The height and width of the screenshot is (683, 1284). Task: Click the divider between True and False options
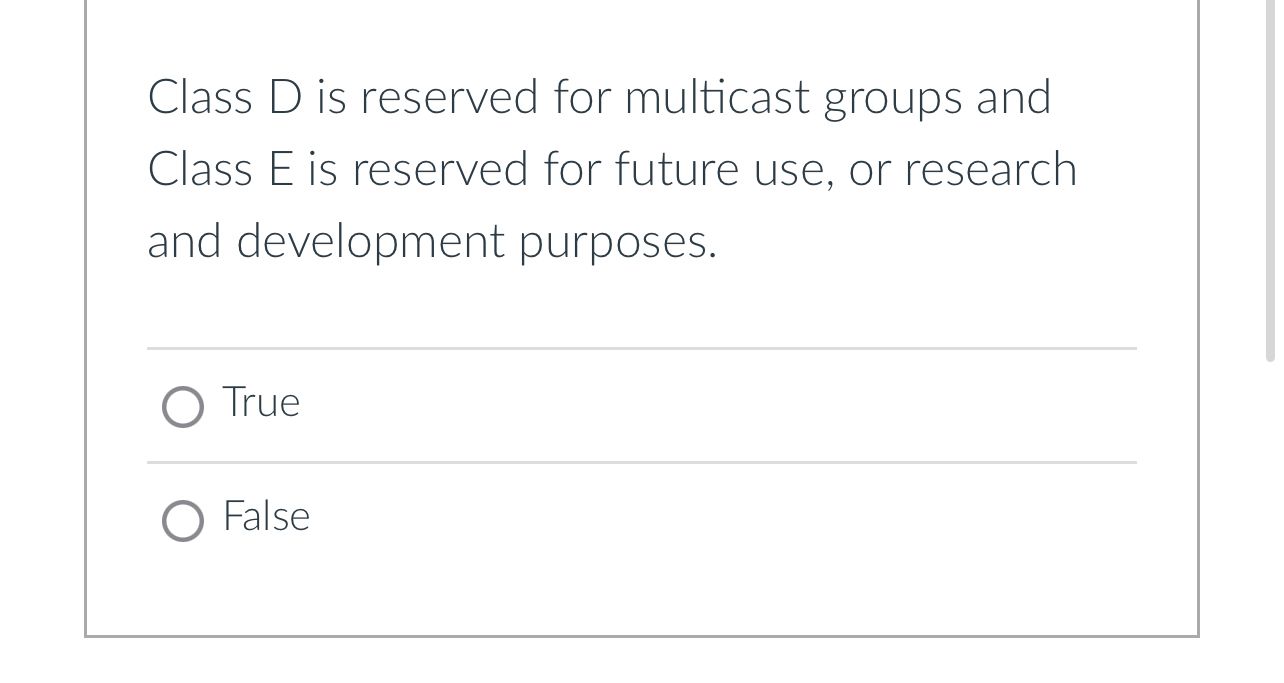point(642,463)
